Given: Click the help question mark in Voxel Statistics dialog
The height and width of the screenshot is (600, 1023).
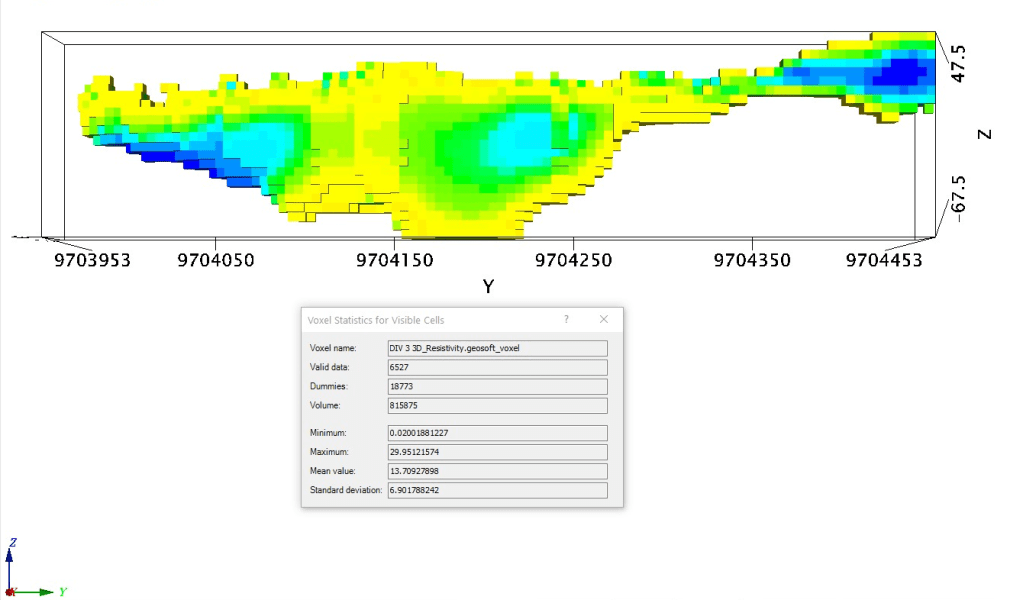Looking at the screenshot, I should 566,319.
